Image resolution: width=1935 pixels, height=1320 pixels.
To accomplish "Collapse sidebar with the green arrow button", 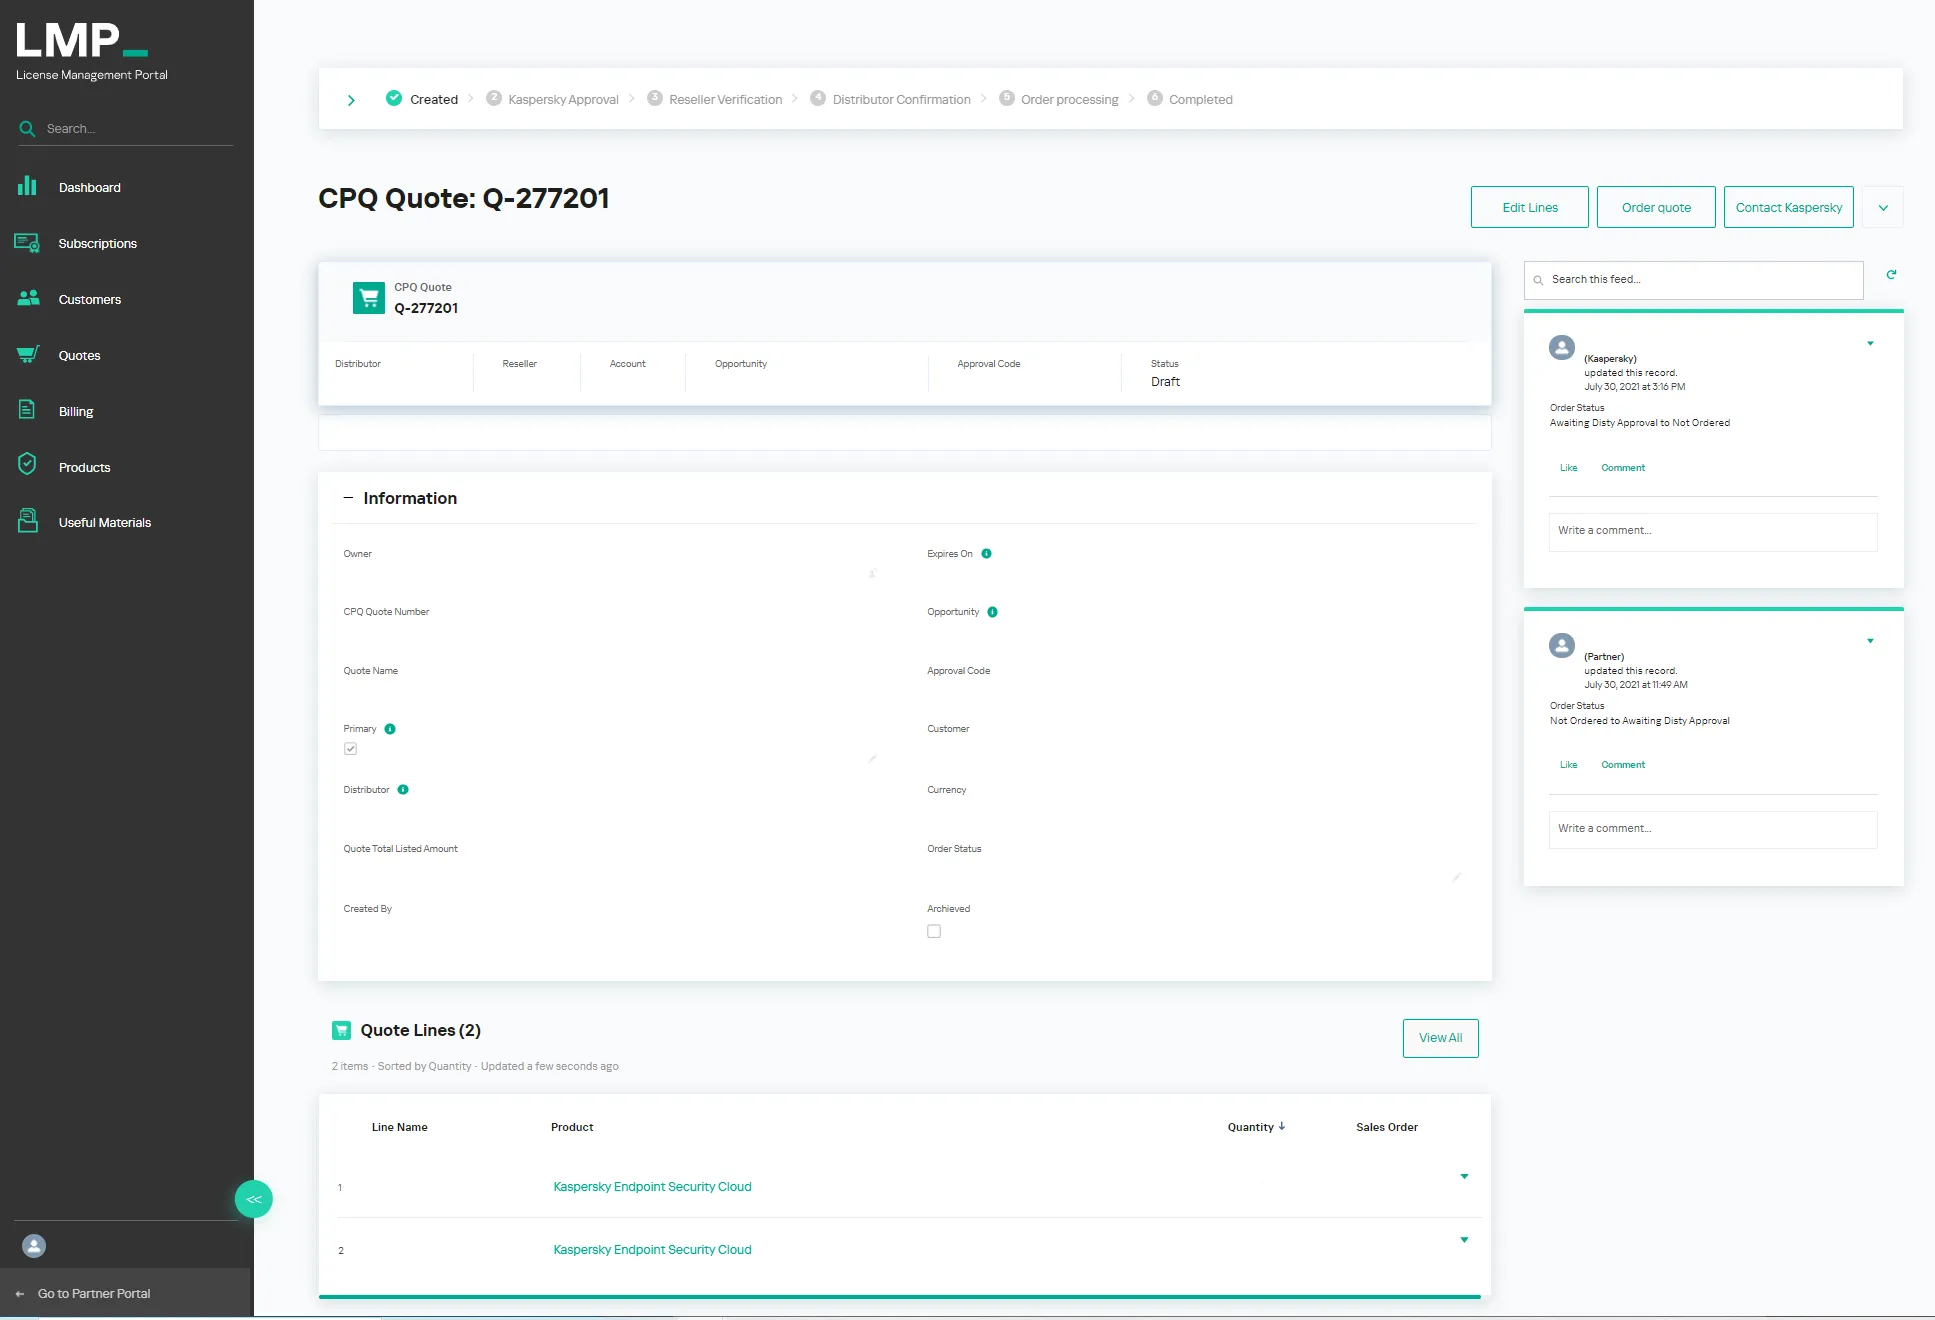I will pos(254,1199).
